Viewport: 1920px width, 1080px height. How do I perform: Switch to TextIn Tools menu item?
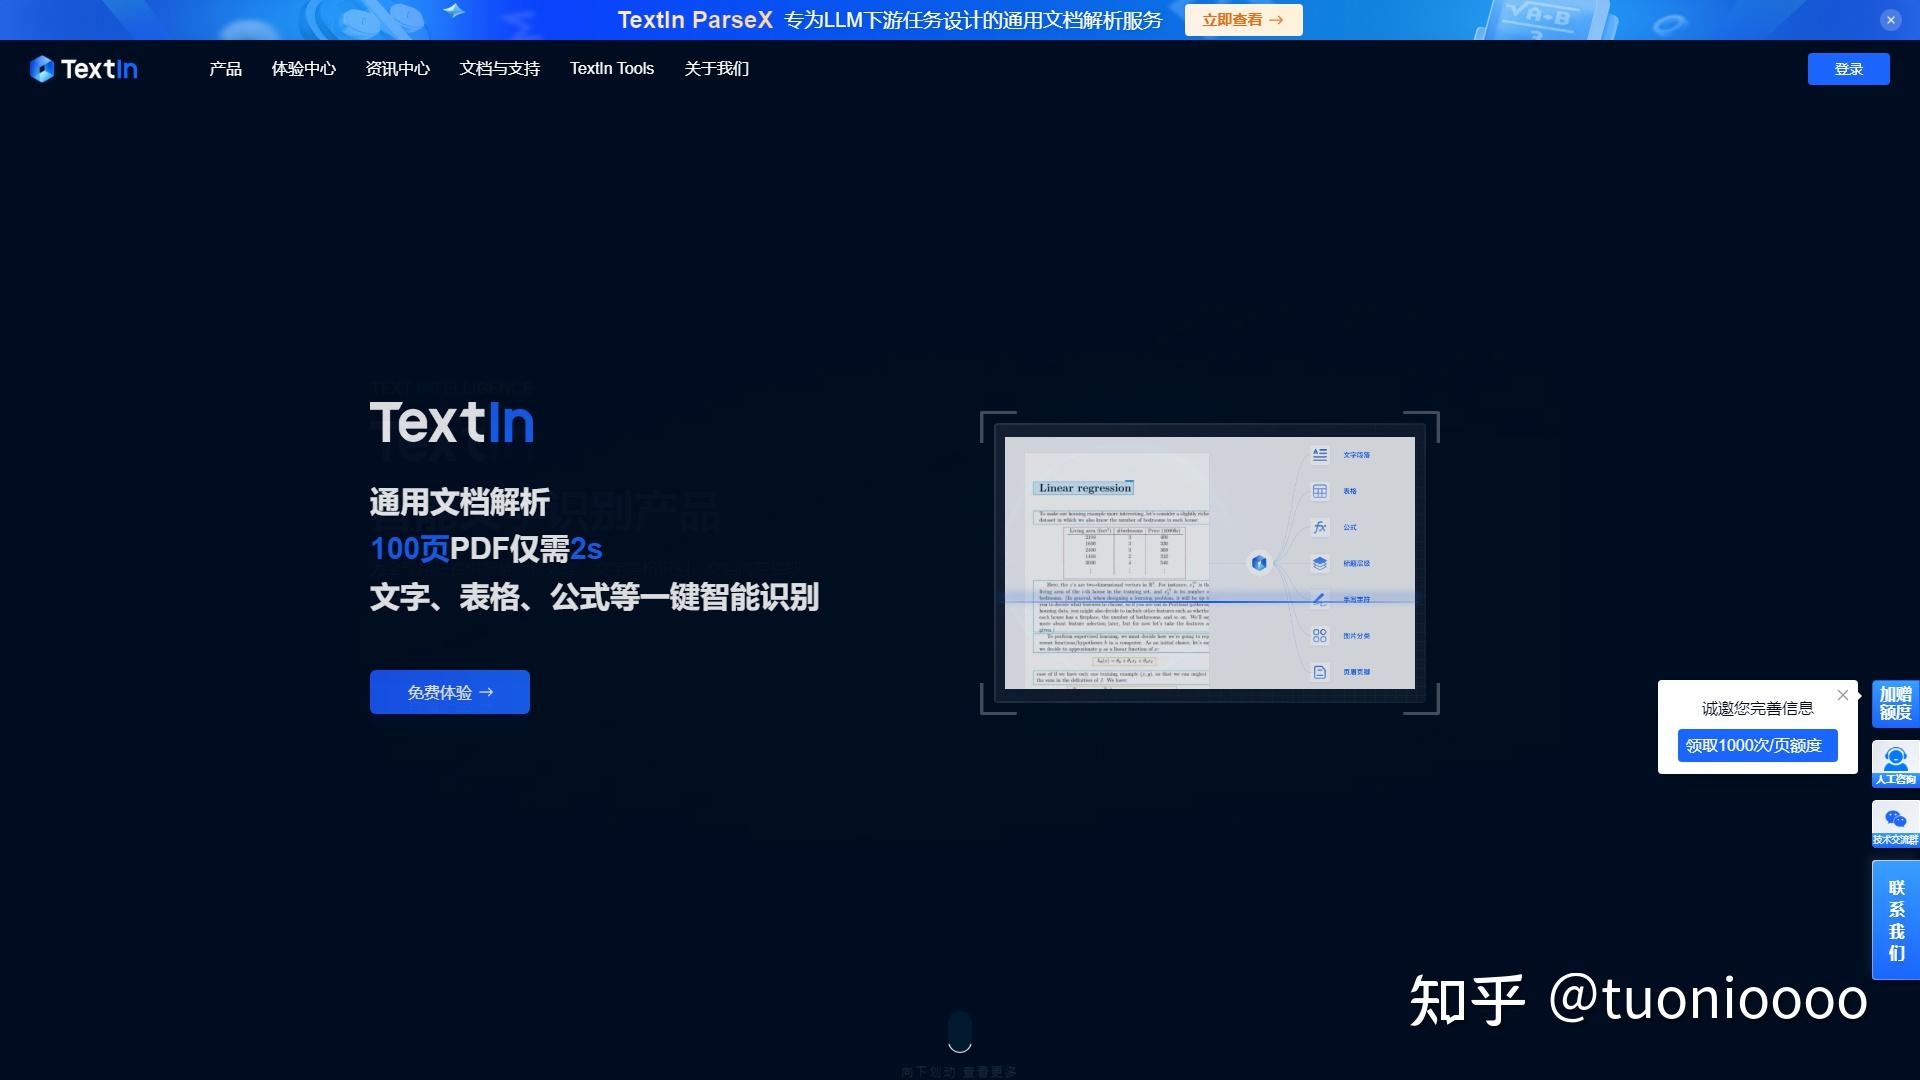[611, 68]
